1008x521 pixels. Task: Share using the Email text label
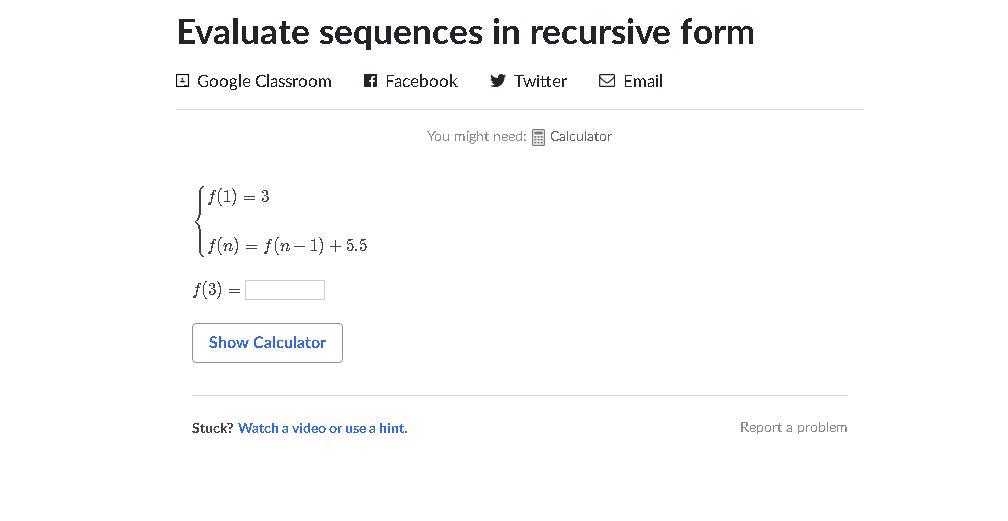(642, 81)
